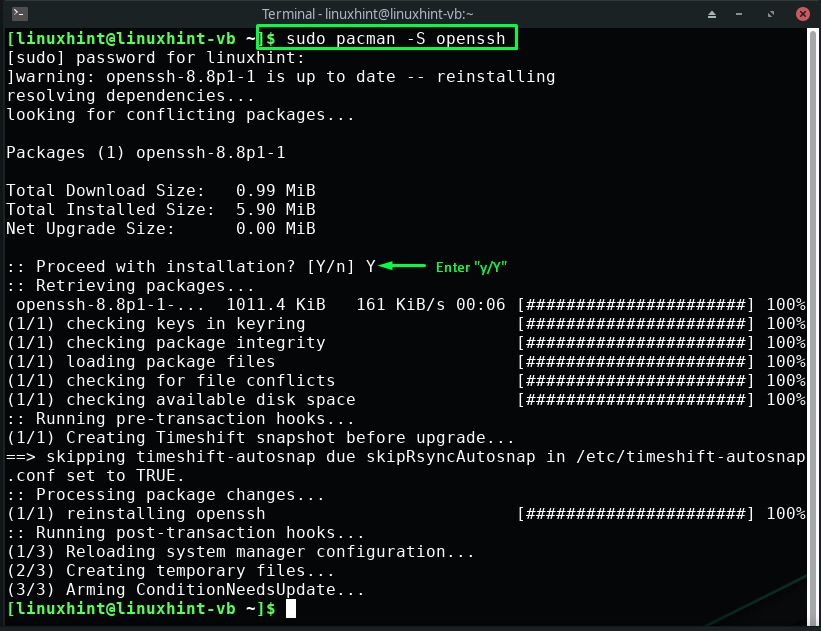This screenshot has height=631, width=821.
Task: Click the '161 KiB/s 00:06' speed value
Action: pyautogui.click(x=430, y=305)
